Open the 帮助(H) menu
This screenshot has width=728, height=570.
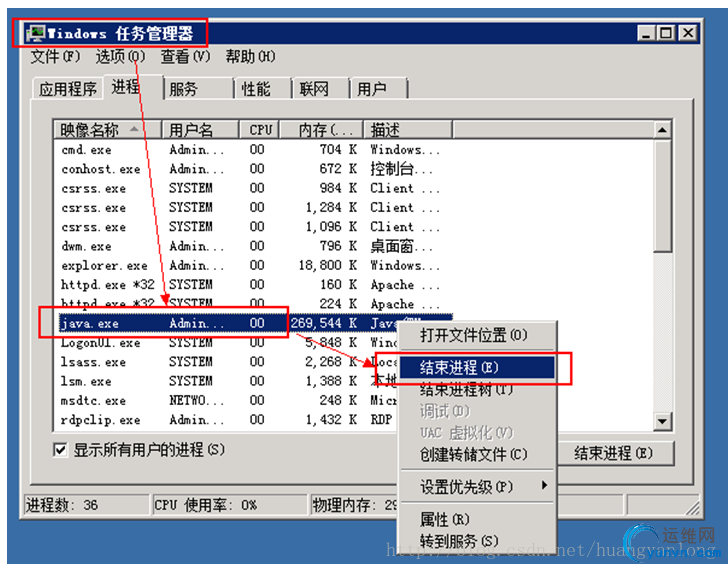tap(250, 57)
